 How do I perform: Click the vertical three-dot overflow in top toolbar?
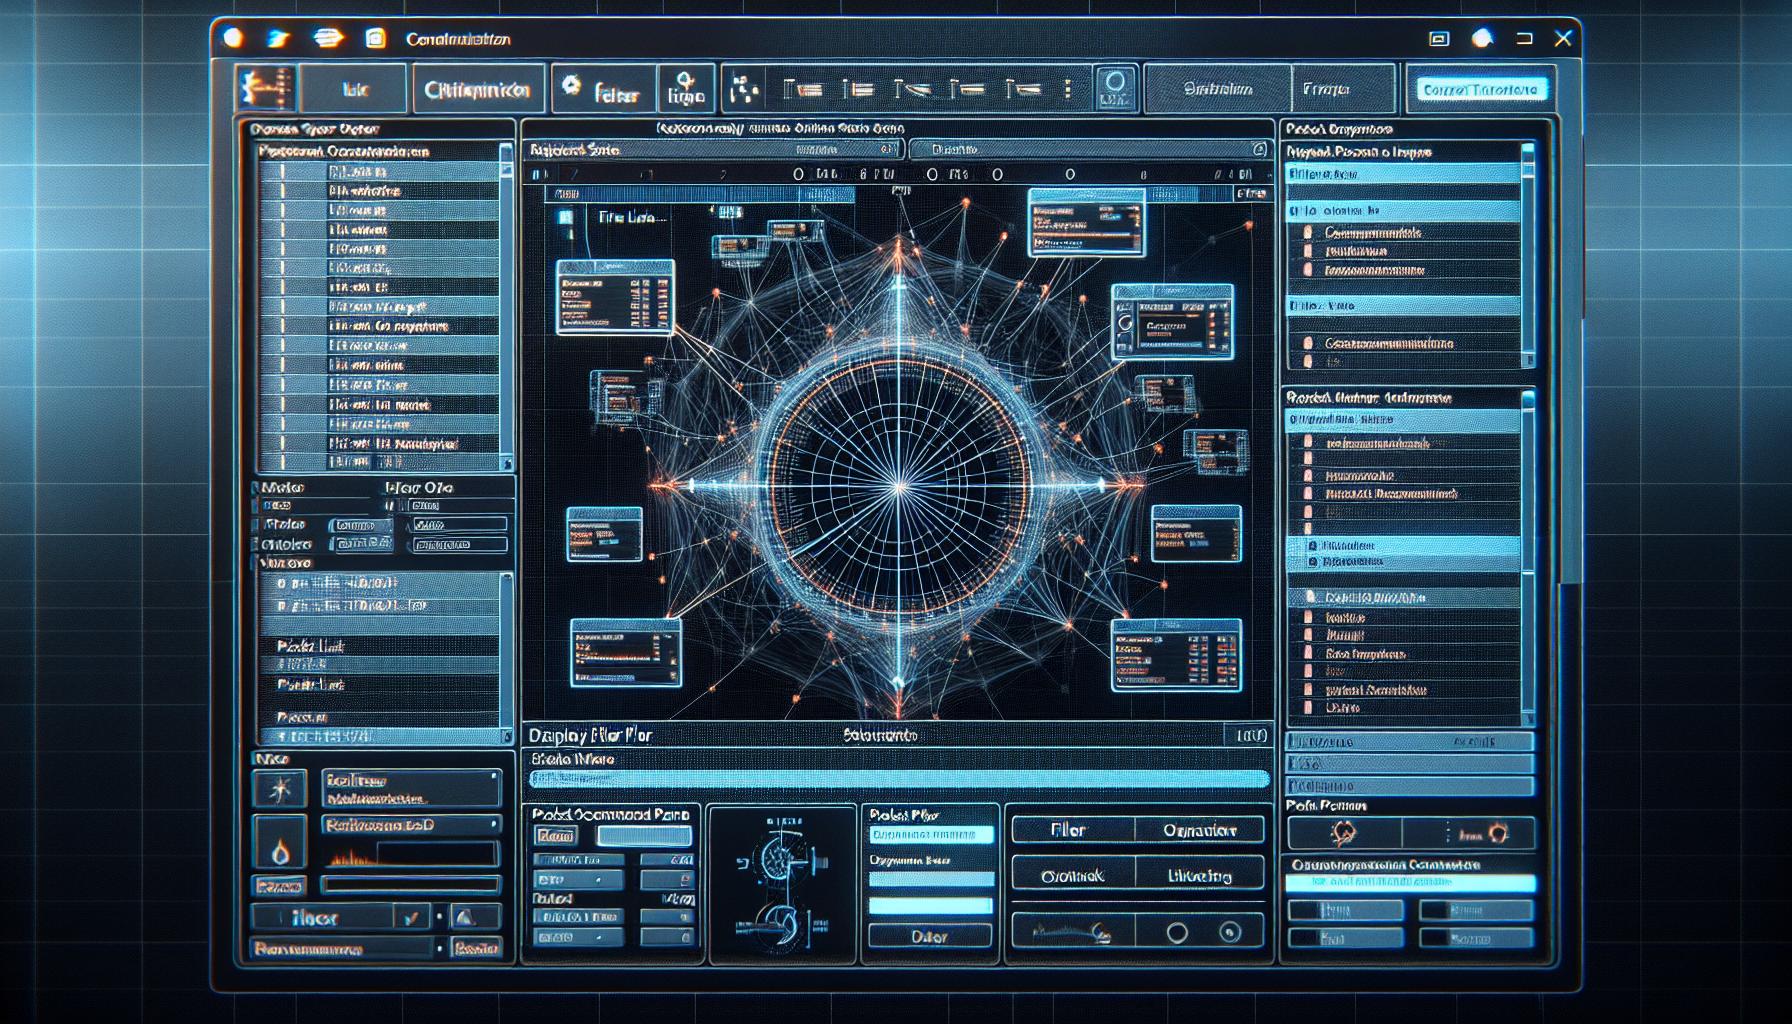pos(1068,89)
